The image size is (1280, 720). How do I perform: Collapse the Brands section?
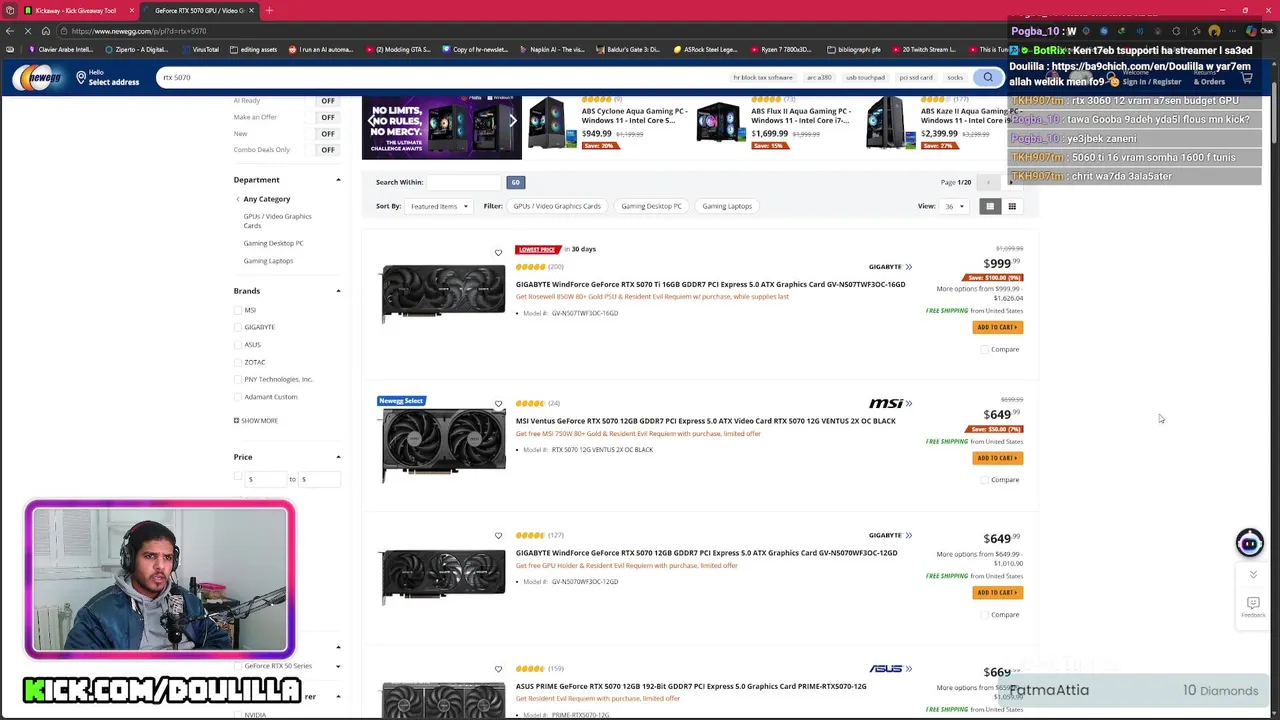pyautogui.click(x=338, y=291)
